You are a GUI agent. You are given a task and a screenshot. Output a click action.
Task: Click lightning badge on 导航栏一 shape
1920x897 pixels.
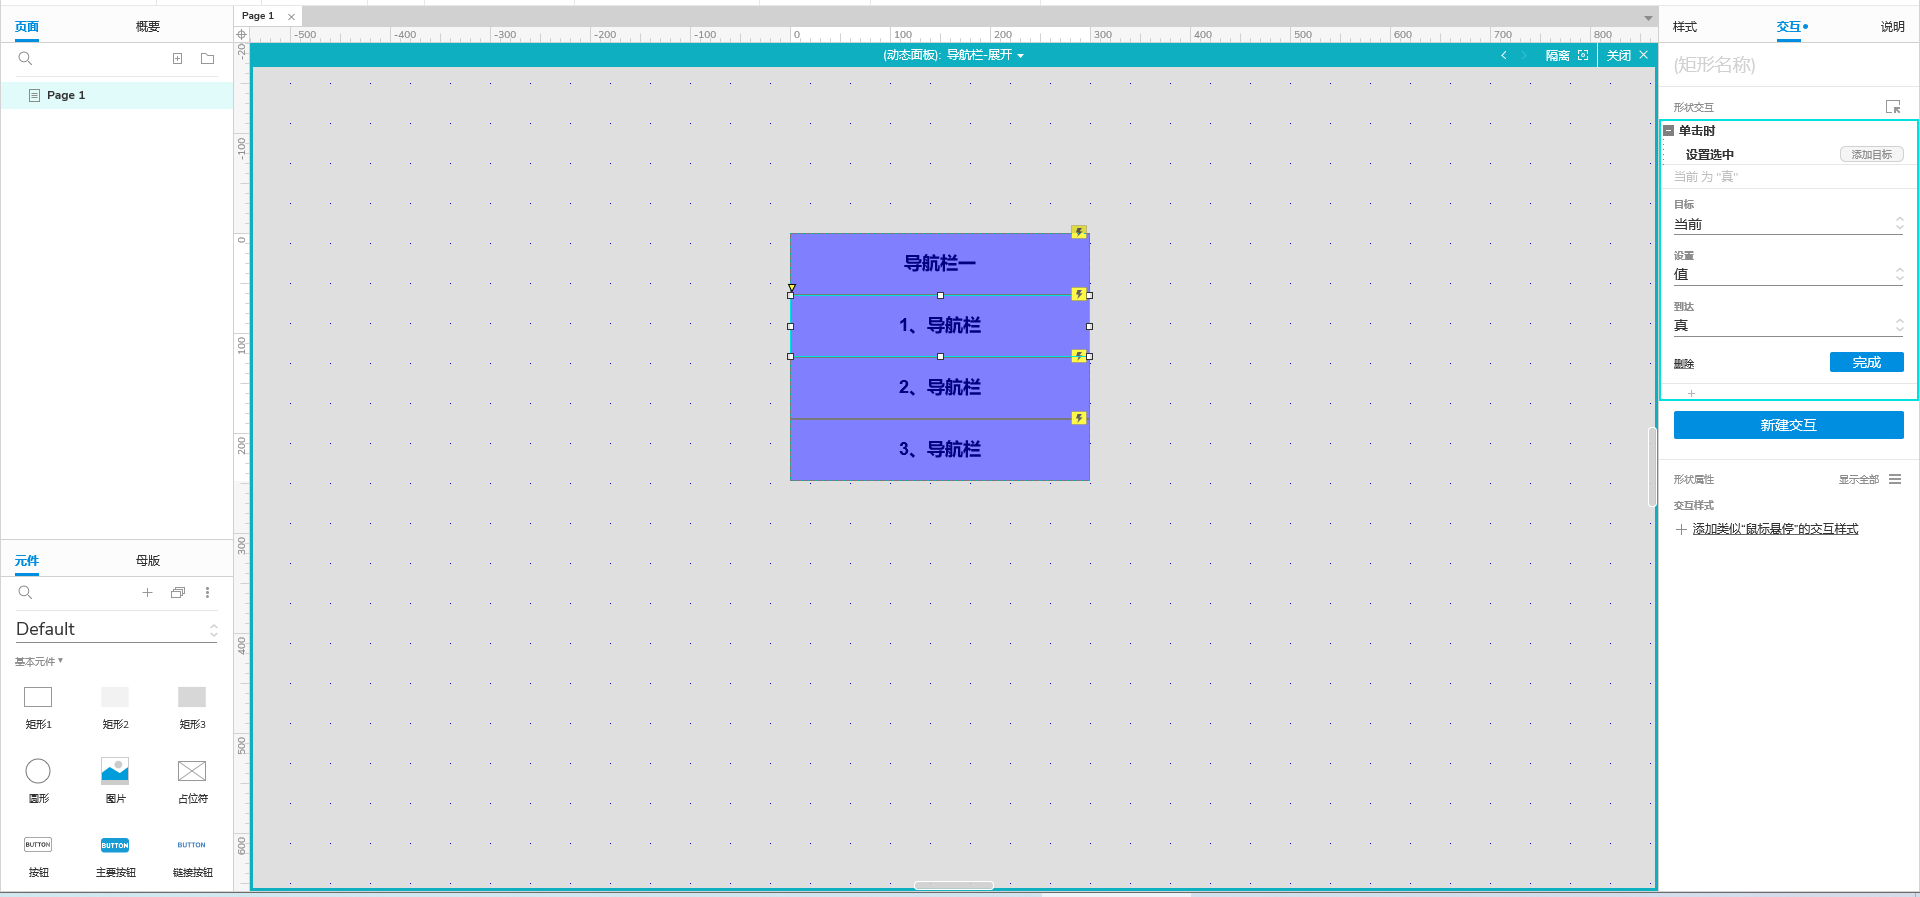(1079, 232)
